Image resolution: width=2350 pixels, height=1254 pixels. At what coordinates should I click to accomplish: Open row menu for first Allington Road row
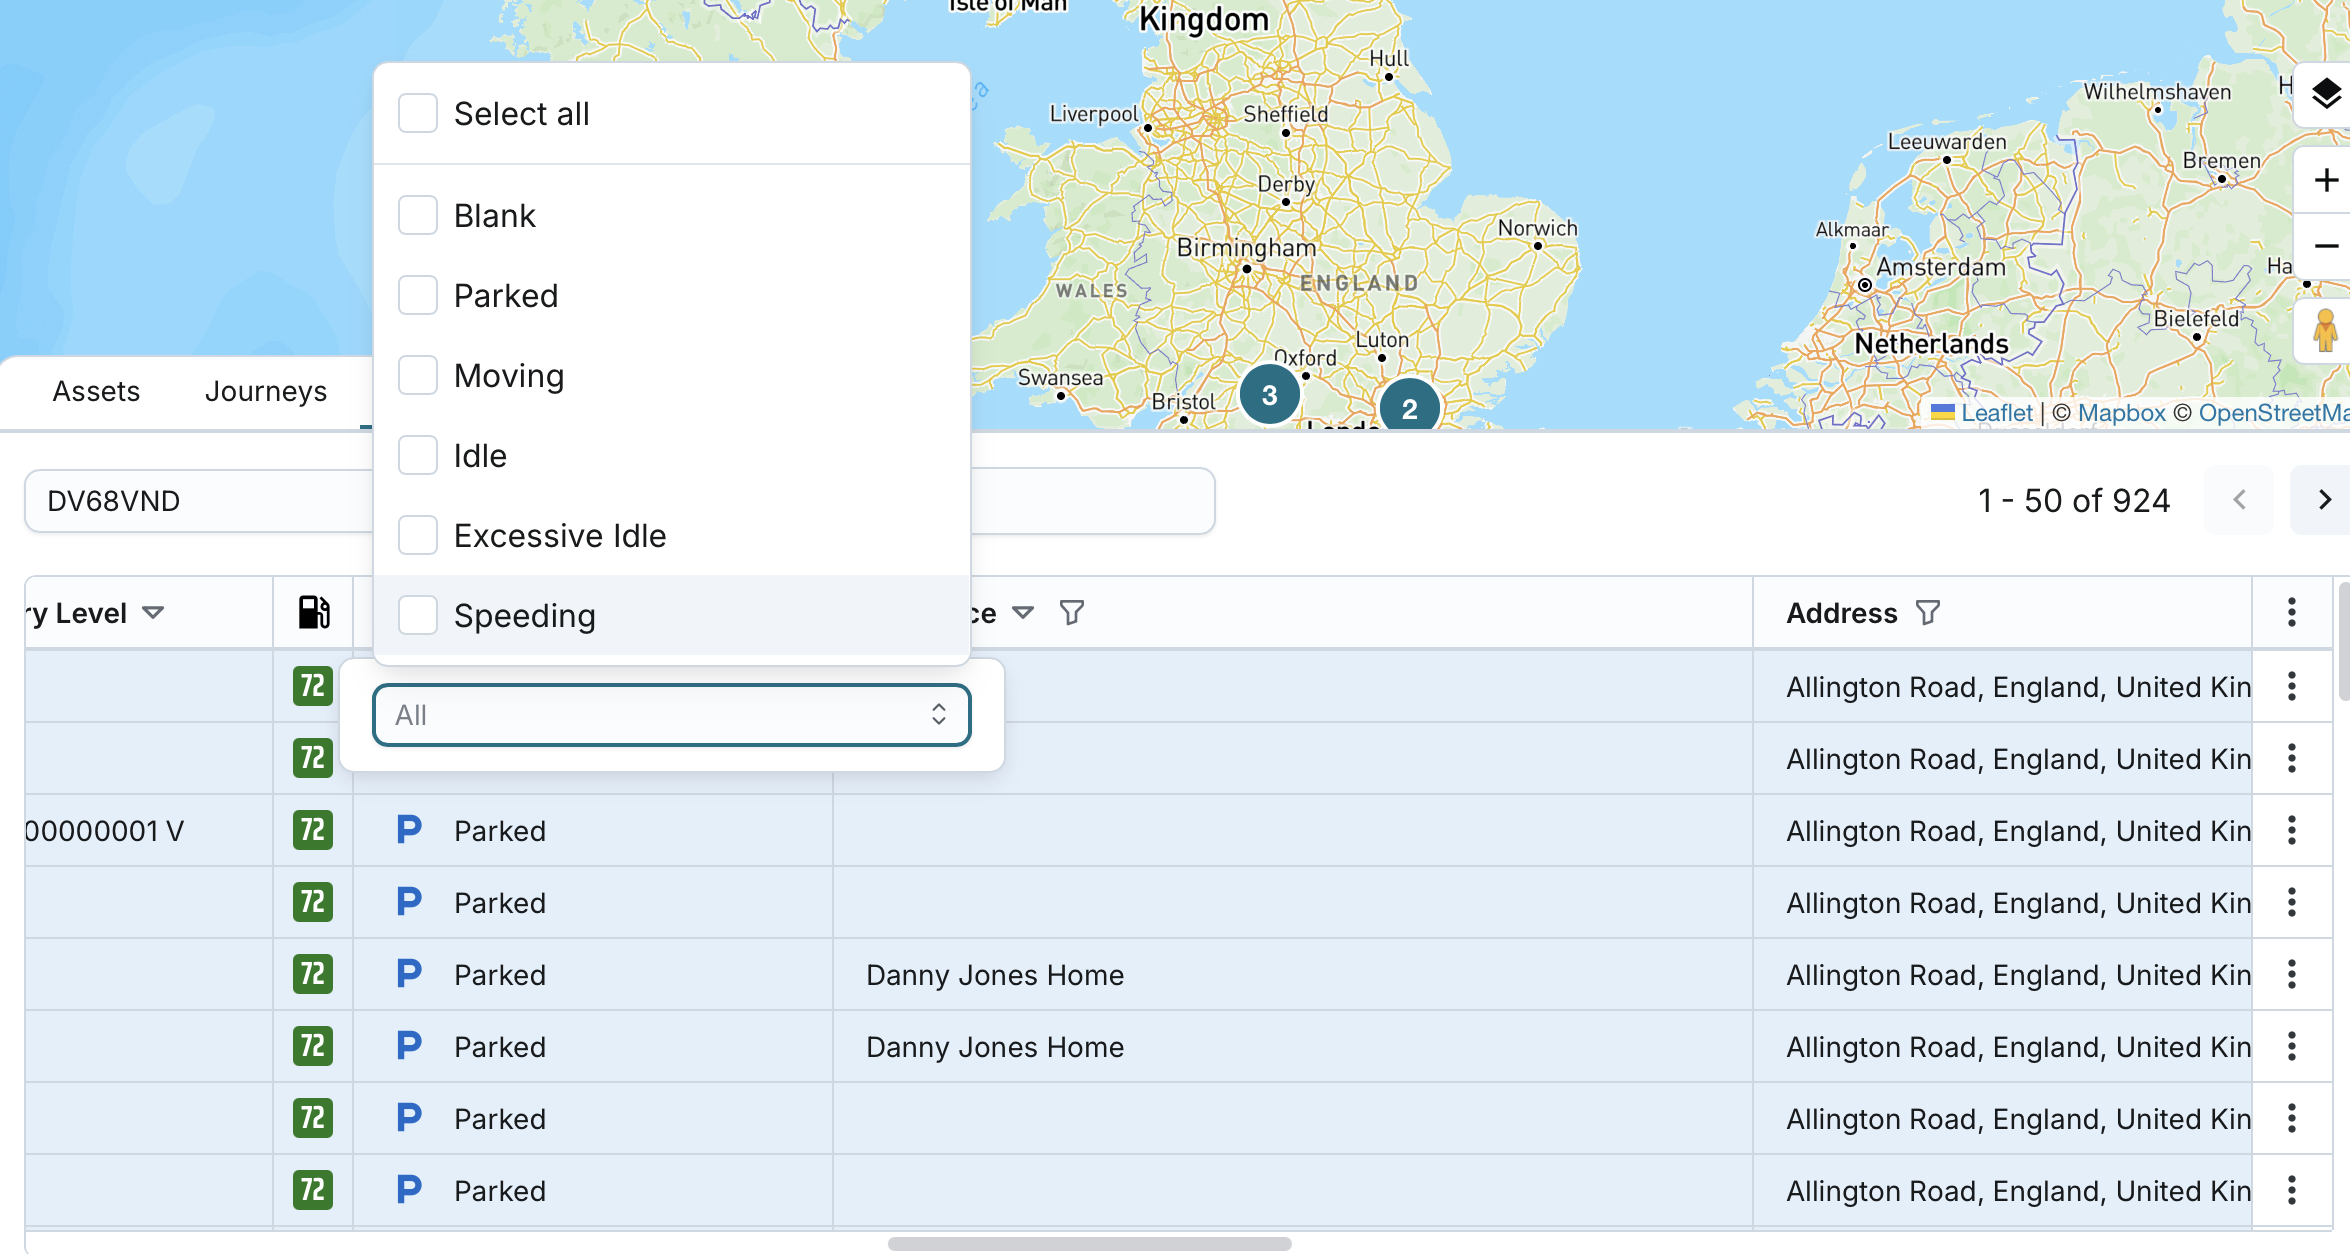coord(2291,687)
